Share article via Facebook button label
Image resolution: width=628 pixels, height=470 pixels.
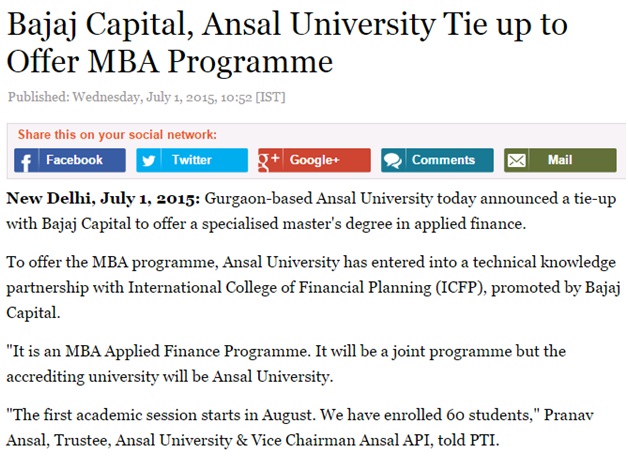pyautogui.click(x=74, y=160)
